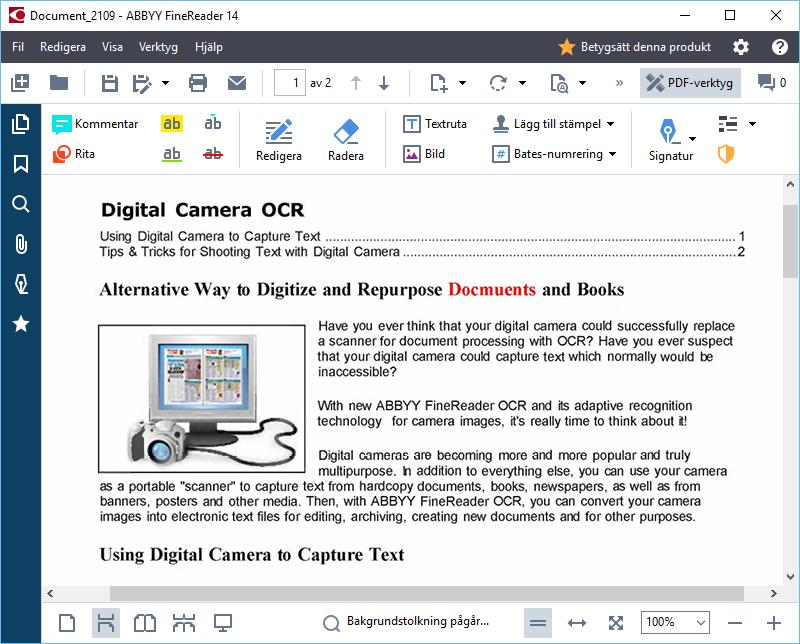Switch to two-page view
The width and height of the screenshot is (800, 644).
(144, 623)
